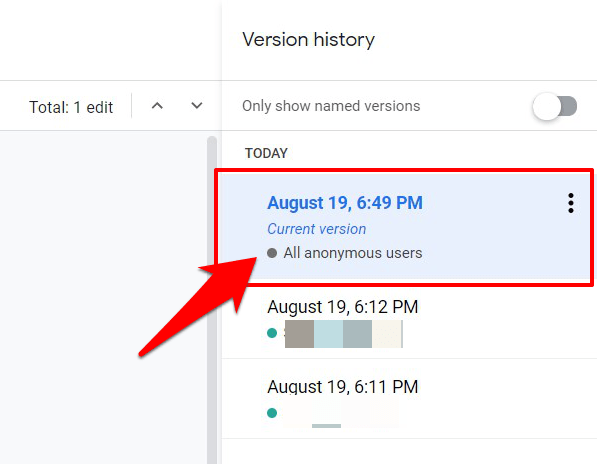Click gray dot beside All anonymous users
The width and height of the screenshot is (597, 464).
coord(272,253)
